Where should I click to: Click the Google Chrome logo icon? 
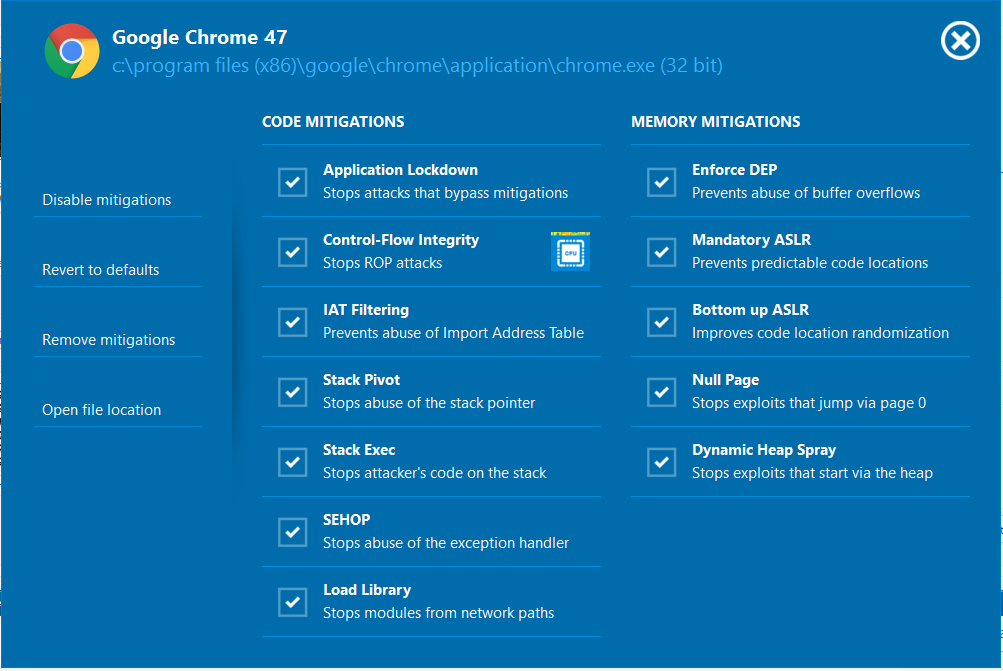pyautogui.click(x=71, y=51)
